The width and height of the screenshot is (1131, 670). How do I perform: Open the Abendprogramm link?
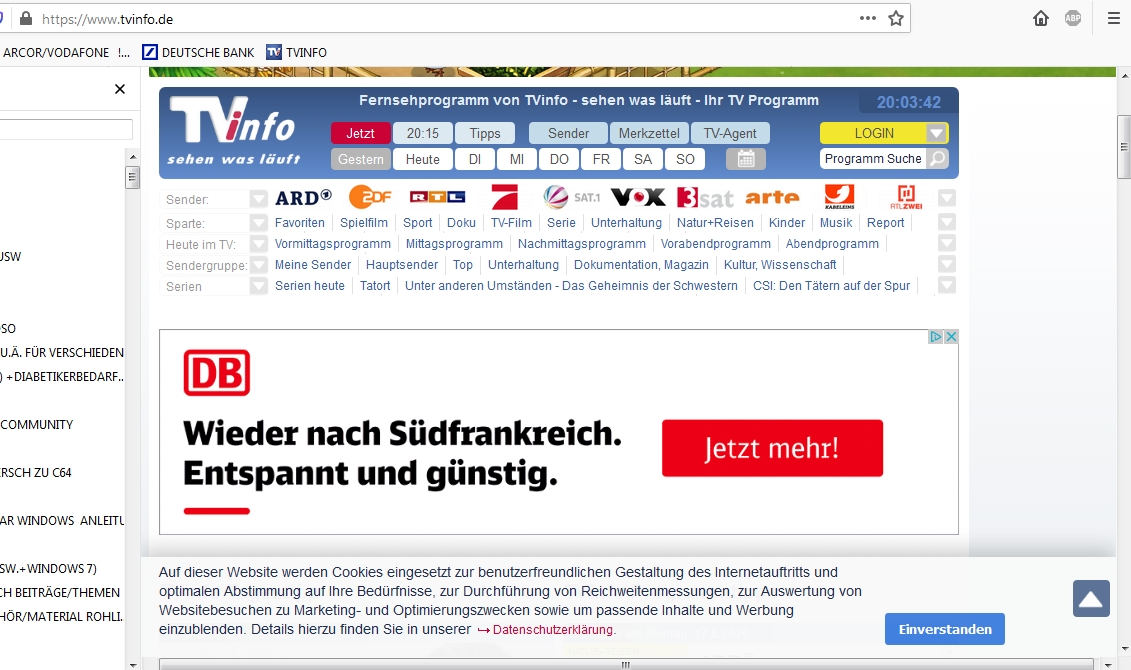coord(832,244)
